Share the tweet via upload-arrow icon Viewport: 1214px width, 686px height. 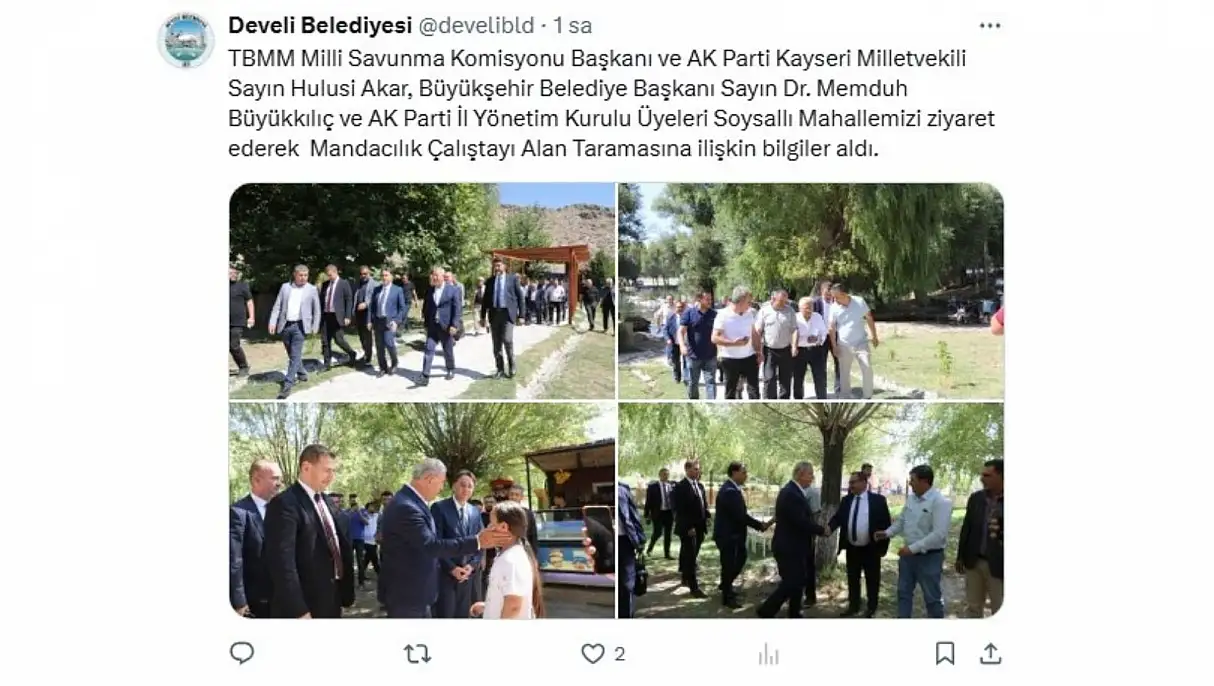[990, 653]
